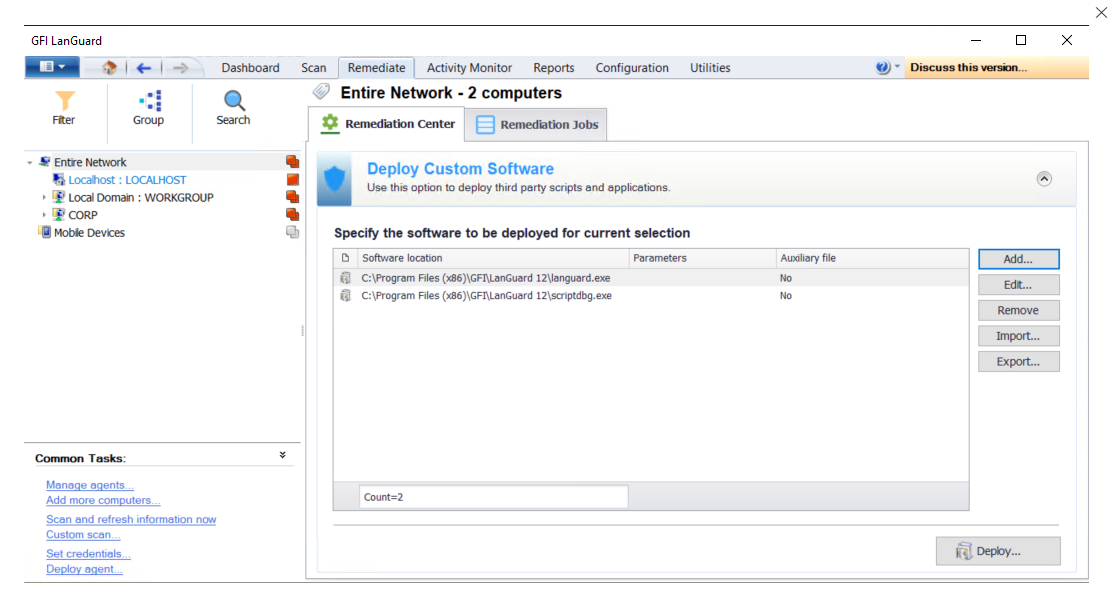Select the scriptdbg.exe software row
This screenshot has height=608, width=1113.
point(651,296)
